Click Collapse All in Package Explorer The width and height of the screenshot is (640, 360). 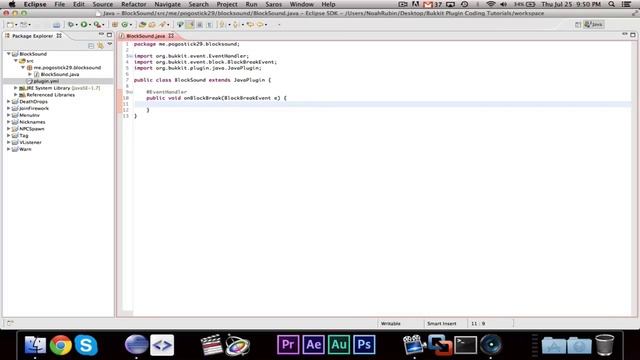[x=91, y=46]
